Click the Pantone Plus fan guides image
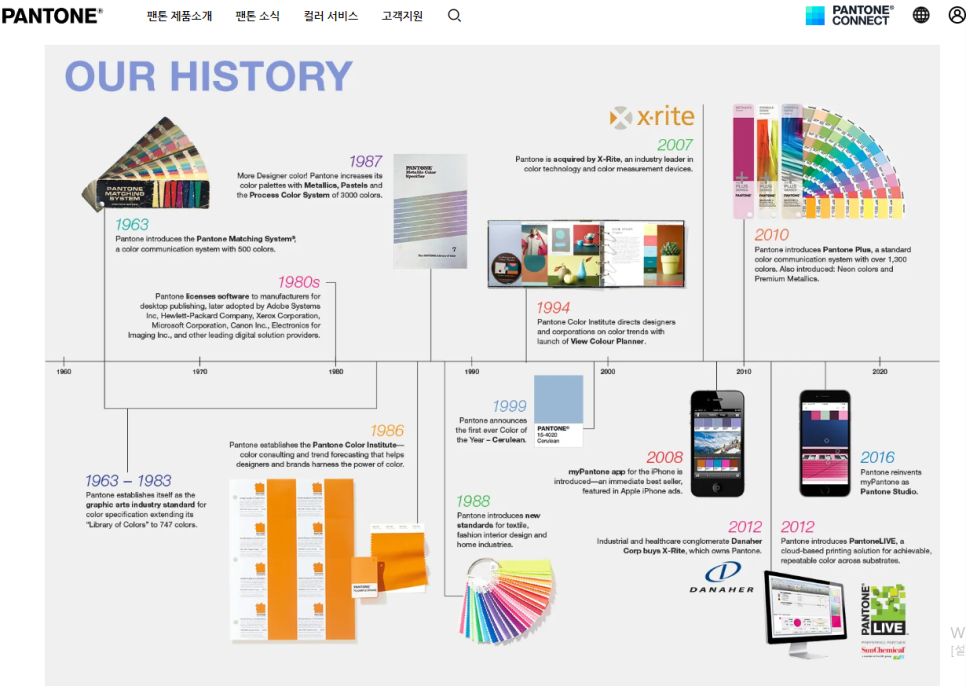 pos(818,161)
